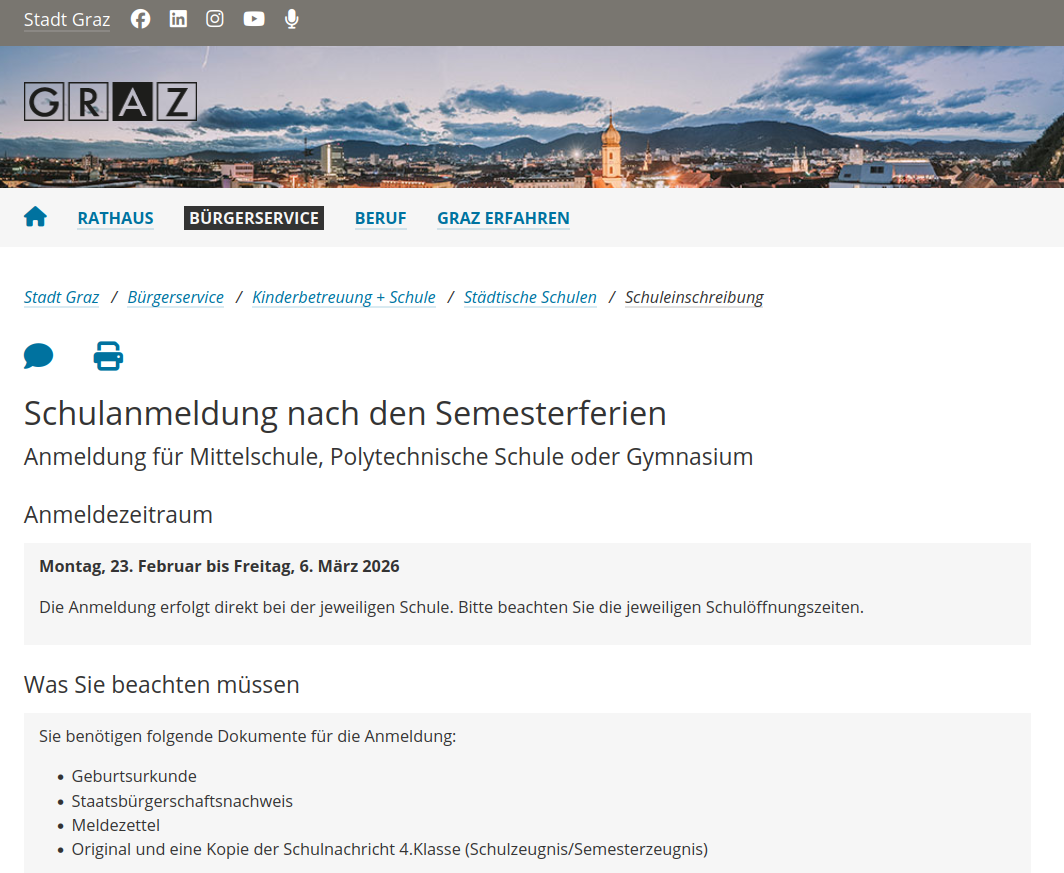Open the Kinderbetreuung + Schule breadcrumb link
The height and width of the screenshot is (873, 1064).
pyautogui.click(x=343, y=297)
